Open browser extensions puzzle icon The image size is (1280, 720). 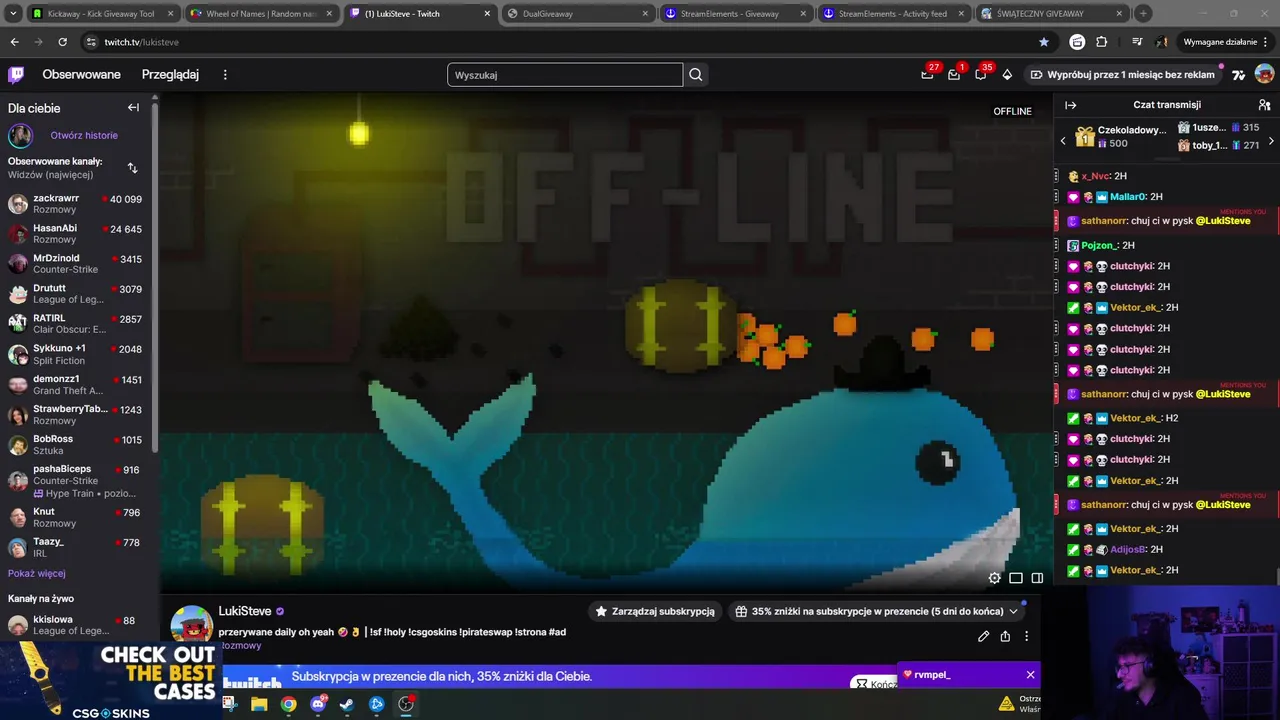point(1102,42)
